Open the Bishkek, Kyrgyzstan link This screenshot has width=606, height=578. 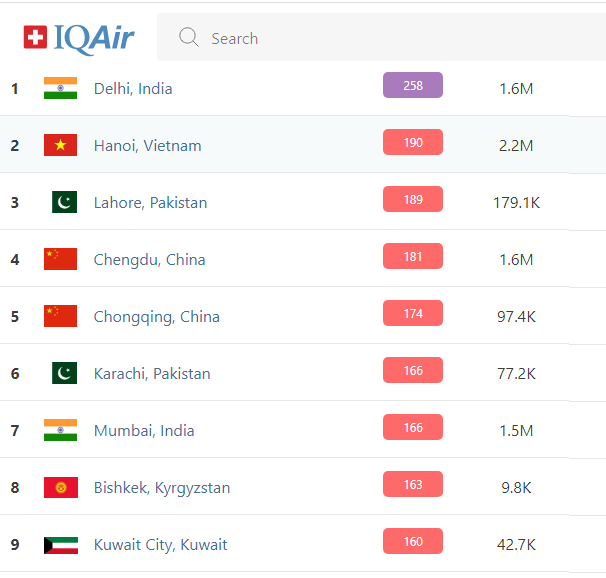pyautogui.click(x=162, y=487)
